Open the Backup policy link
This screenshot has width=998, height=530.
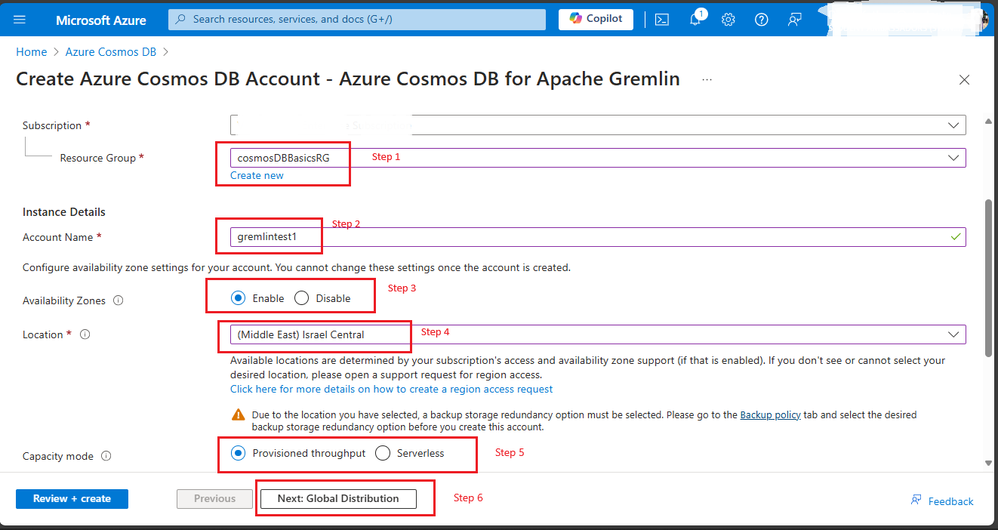[x=770, y=415]
